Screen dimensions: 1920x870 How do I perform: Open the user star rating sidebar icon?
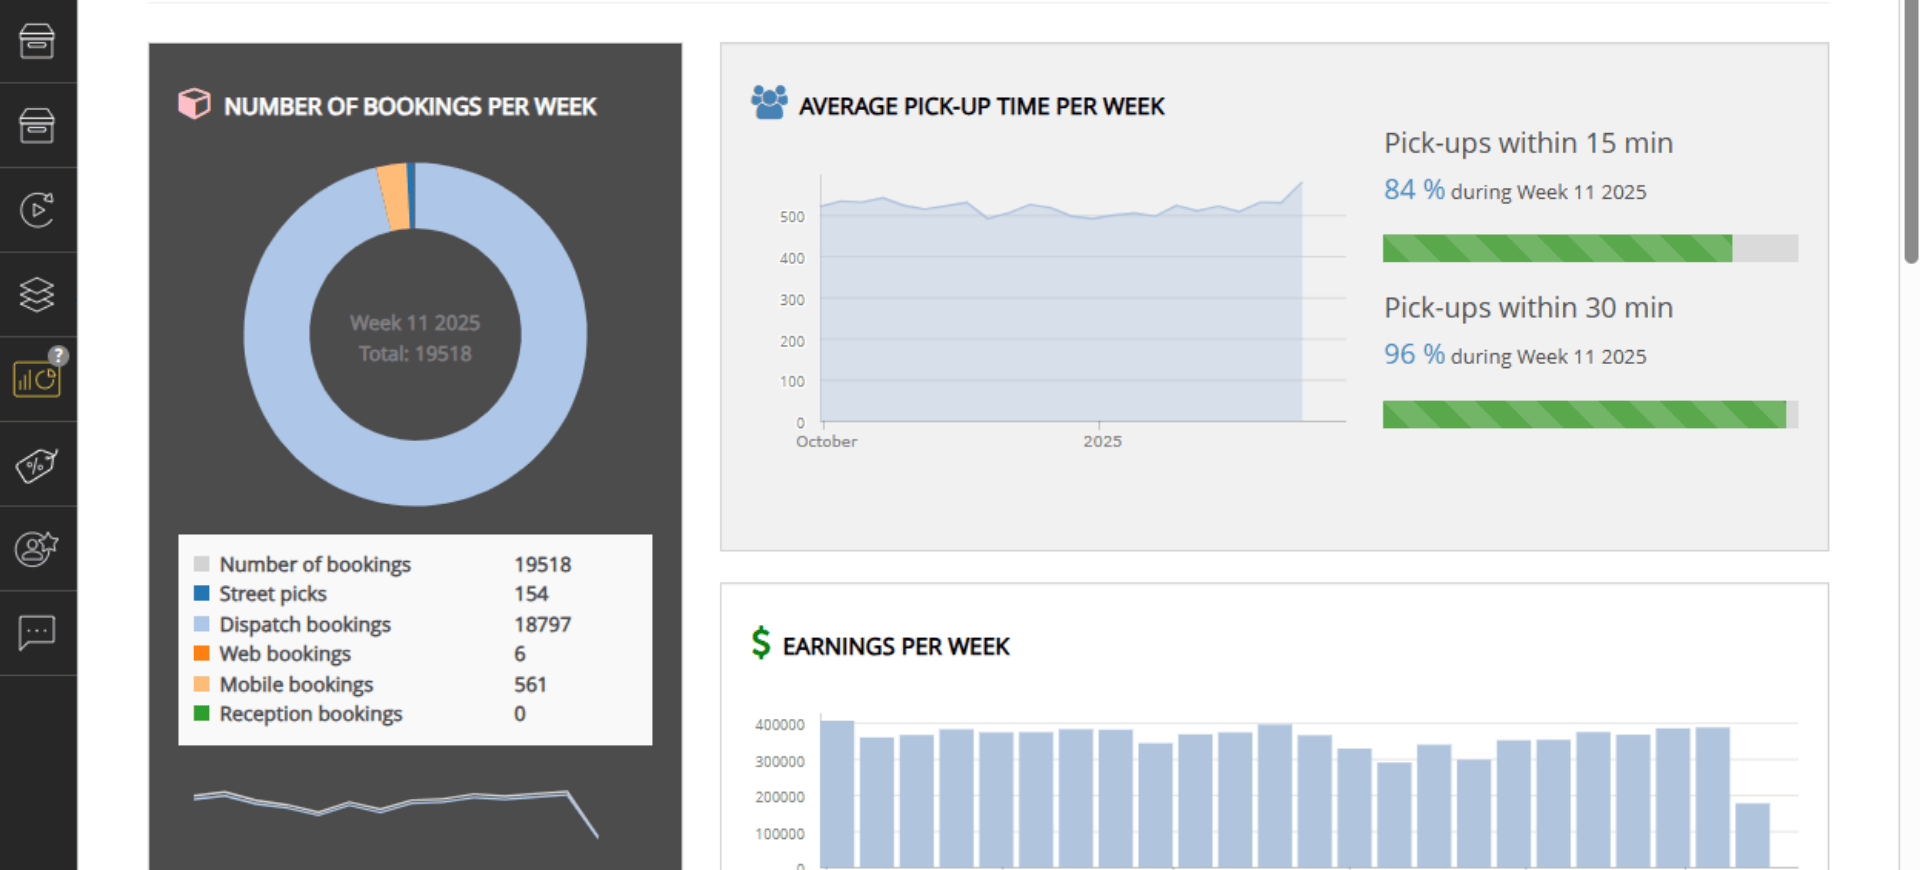tap(37, 548)
